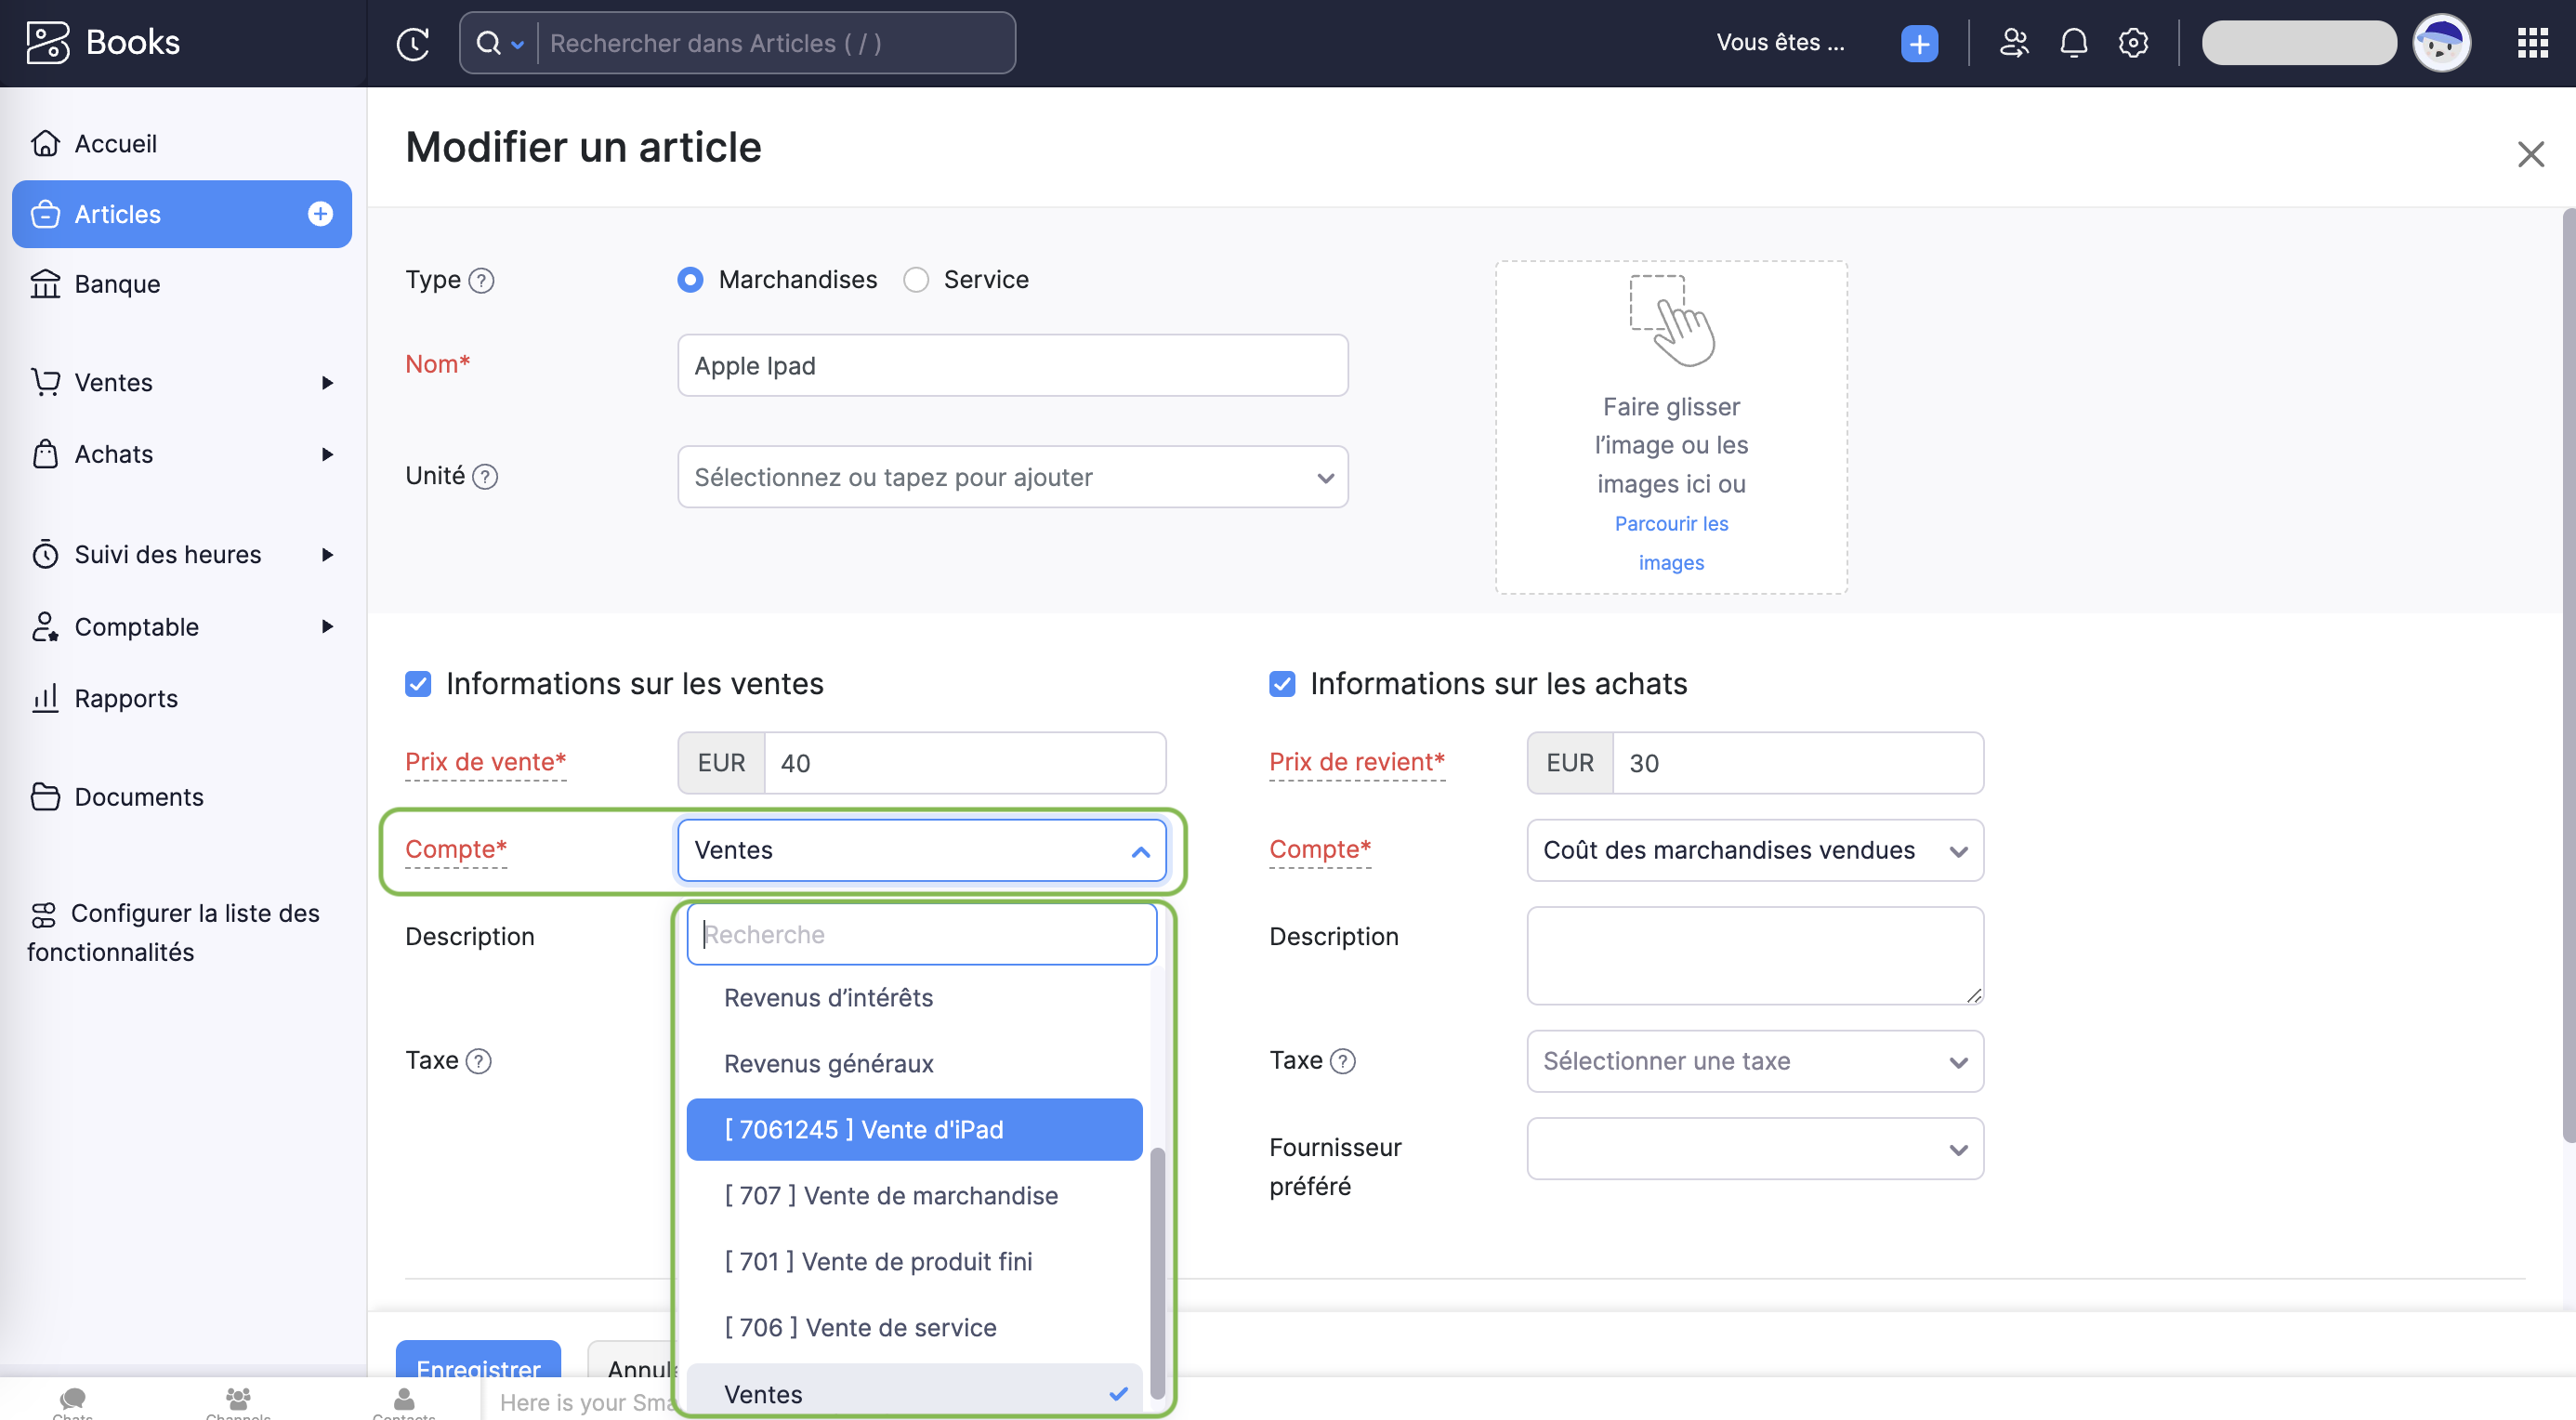Open the notifications bell

(x=2073, y=43)
